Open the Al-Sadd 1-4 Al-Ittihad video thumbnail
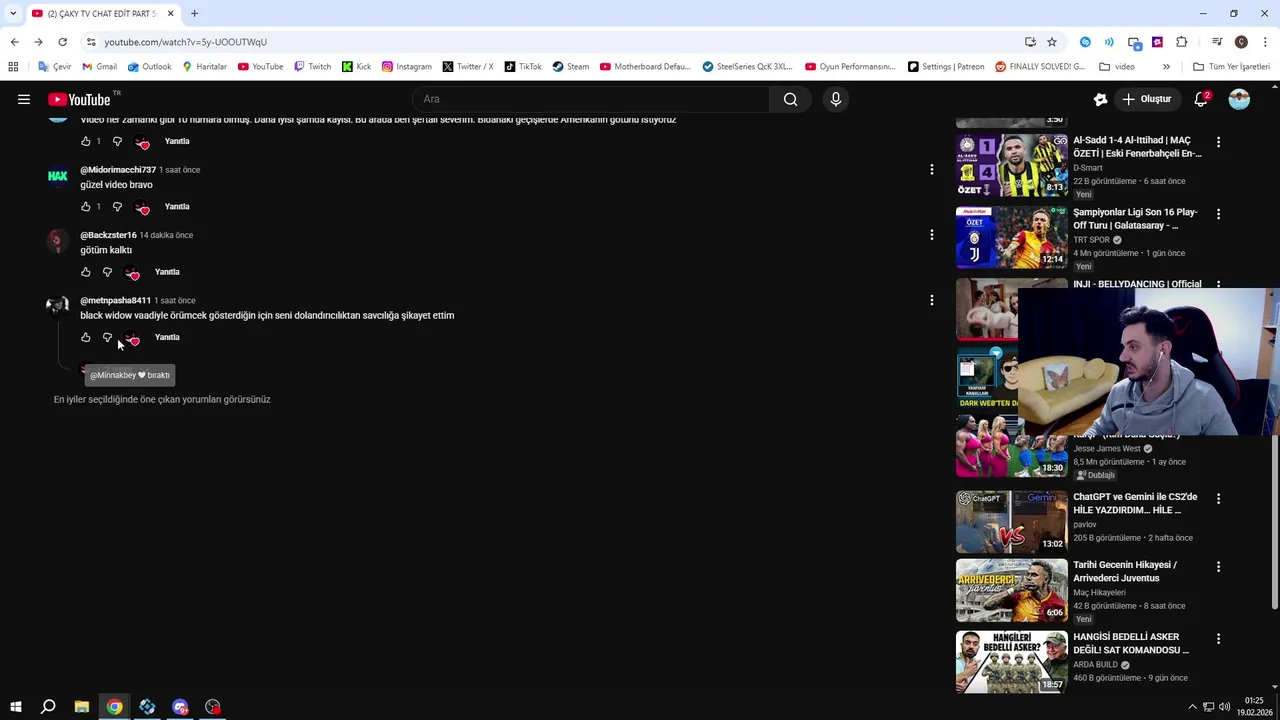The width and height of the screenshot is (1280, 720). (x=1011, y=165)
